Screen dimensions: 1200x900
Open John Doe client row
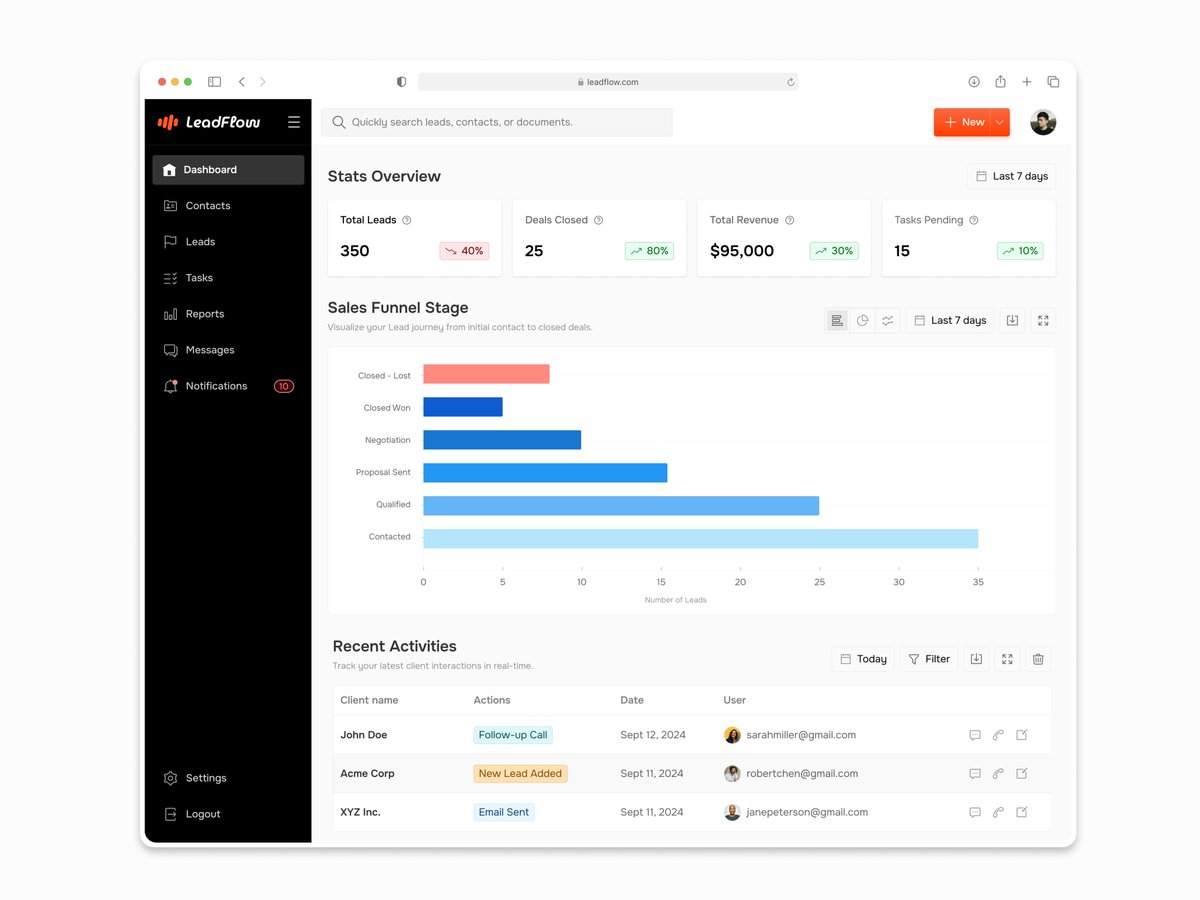pos(692,735)
